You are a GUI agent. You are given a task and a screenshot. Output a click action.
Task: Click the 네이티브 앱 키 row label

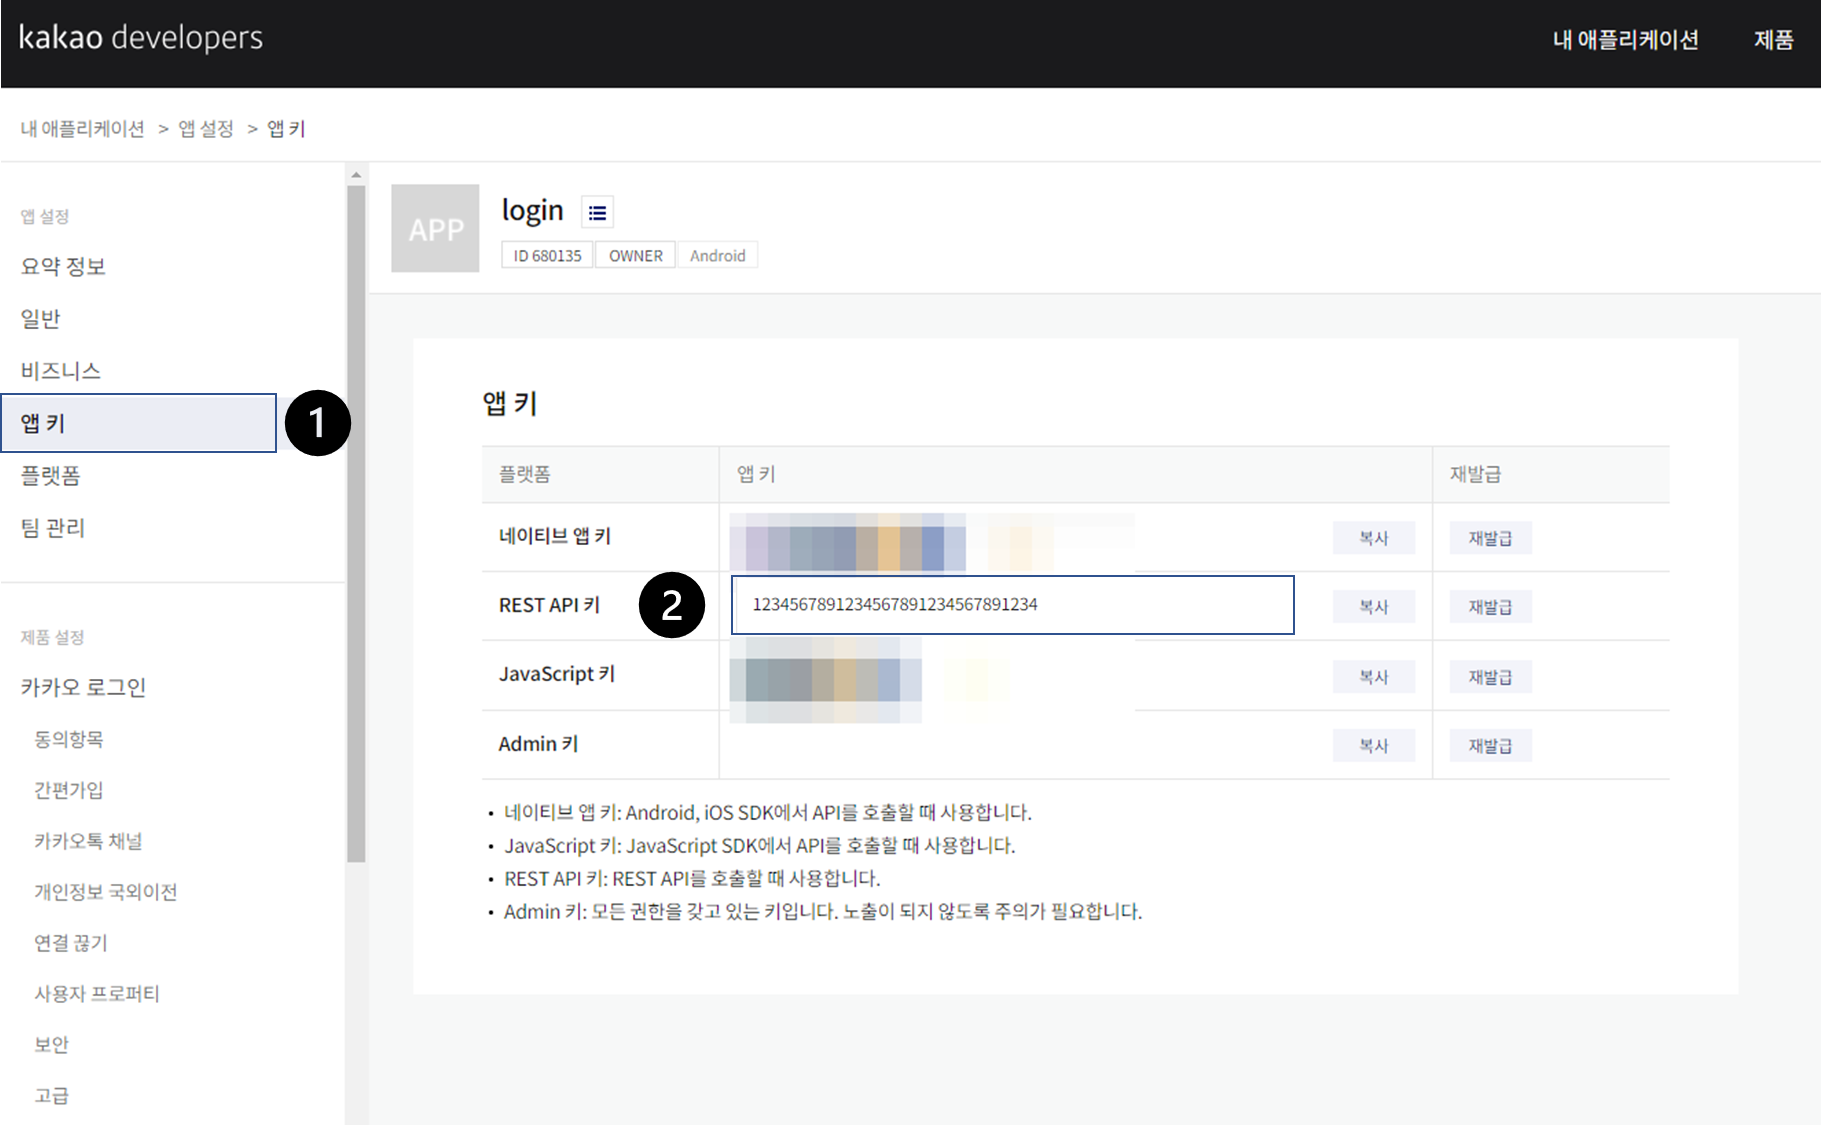pyautogui.click(x=555, y=536)
